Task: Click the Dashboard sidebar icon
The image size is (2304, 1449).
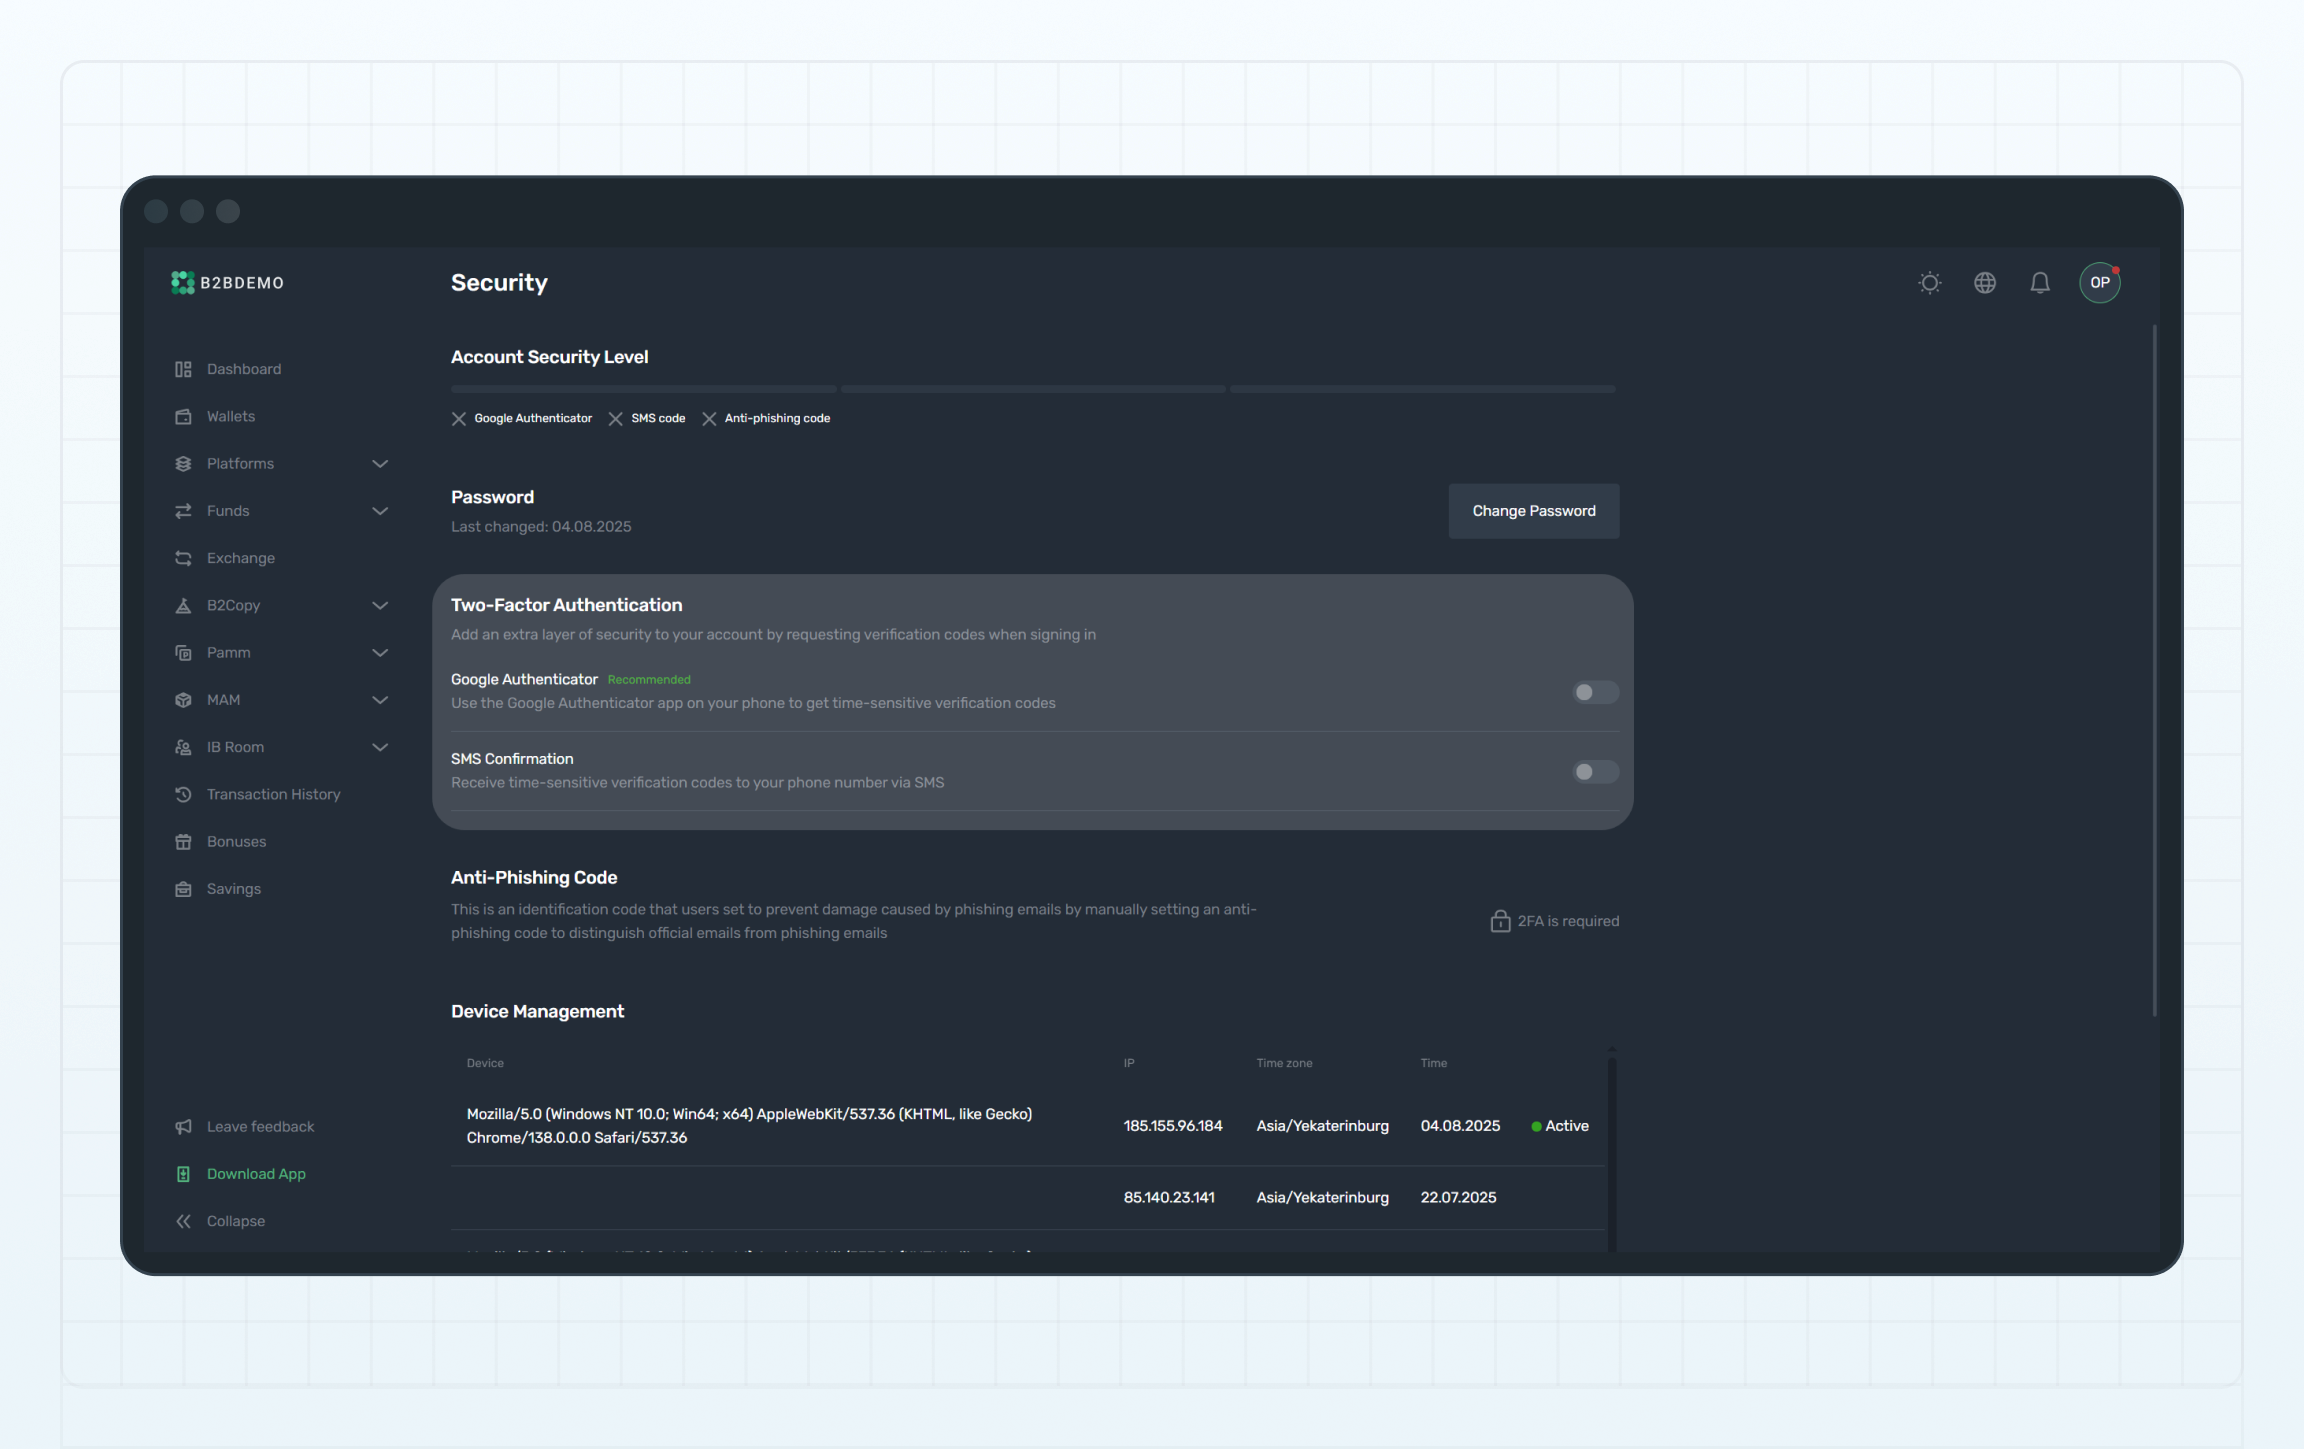Action: point(183,369)
